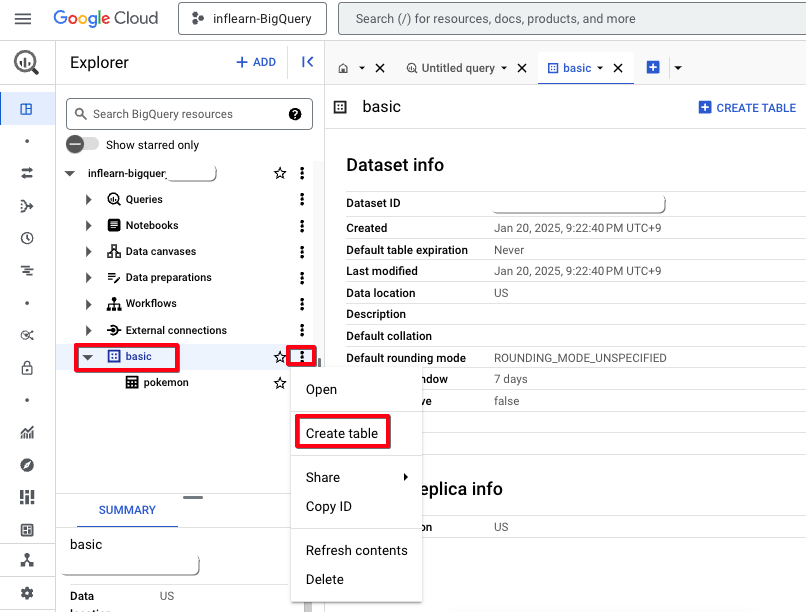Open actions menu for Data preparations

(302, 278)
